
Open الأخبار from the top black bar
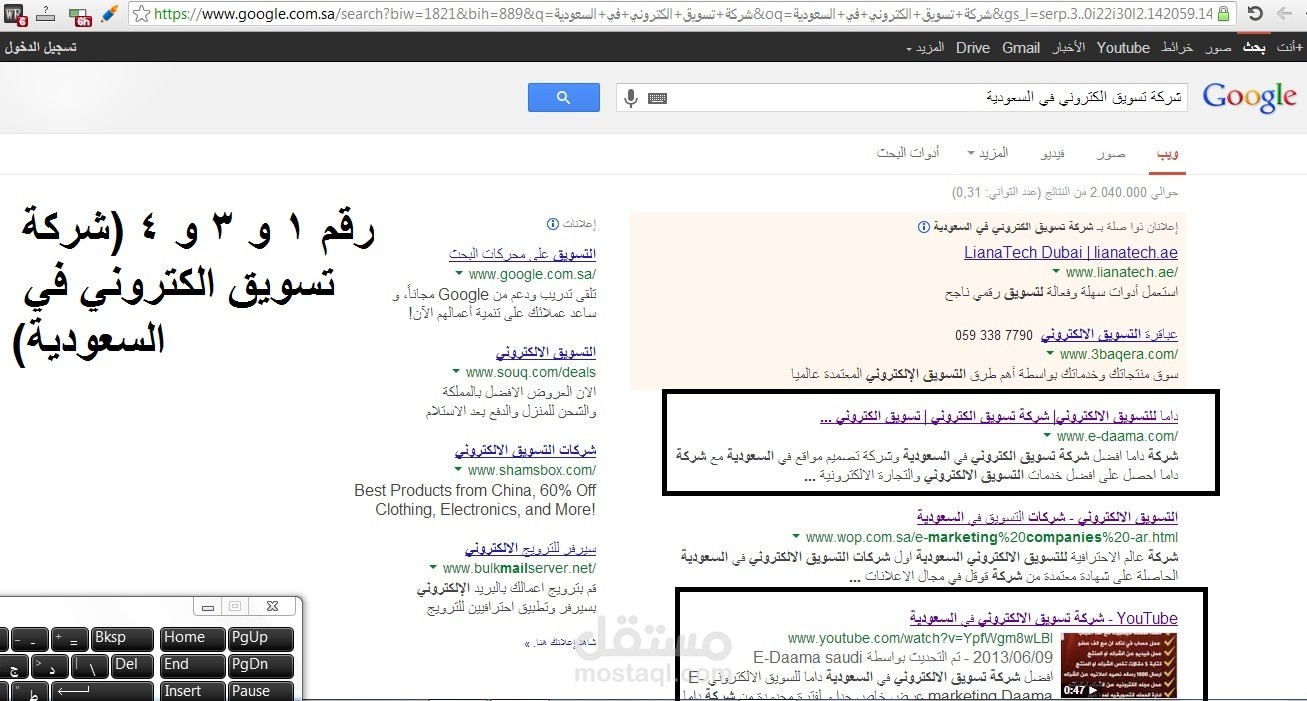point(1069,48)
